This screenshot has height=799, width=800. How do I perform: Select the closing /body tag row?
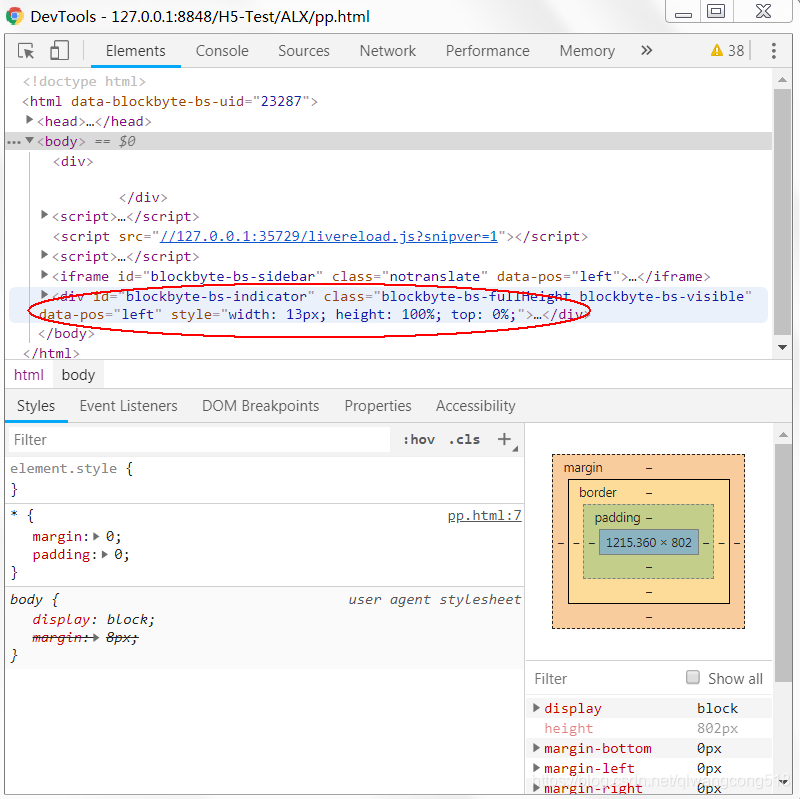[66, 333]
